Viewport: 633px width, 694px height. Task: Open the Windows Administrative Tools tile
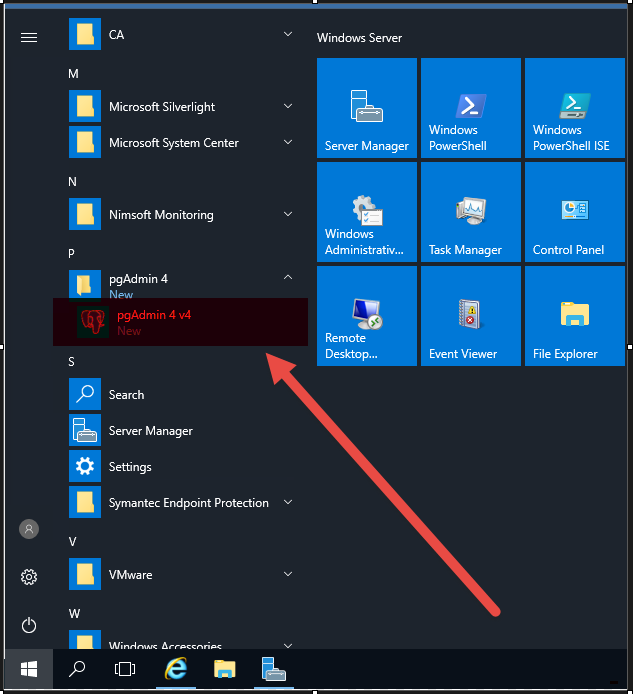tap(367, 212)
